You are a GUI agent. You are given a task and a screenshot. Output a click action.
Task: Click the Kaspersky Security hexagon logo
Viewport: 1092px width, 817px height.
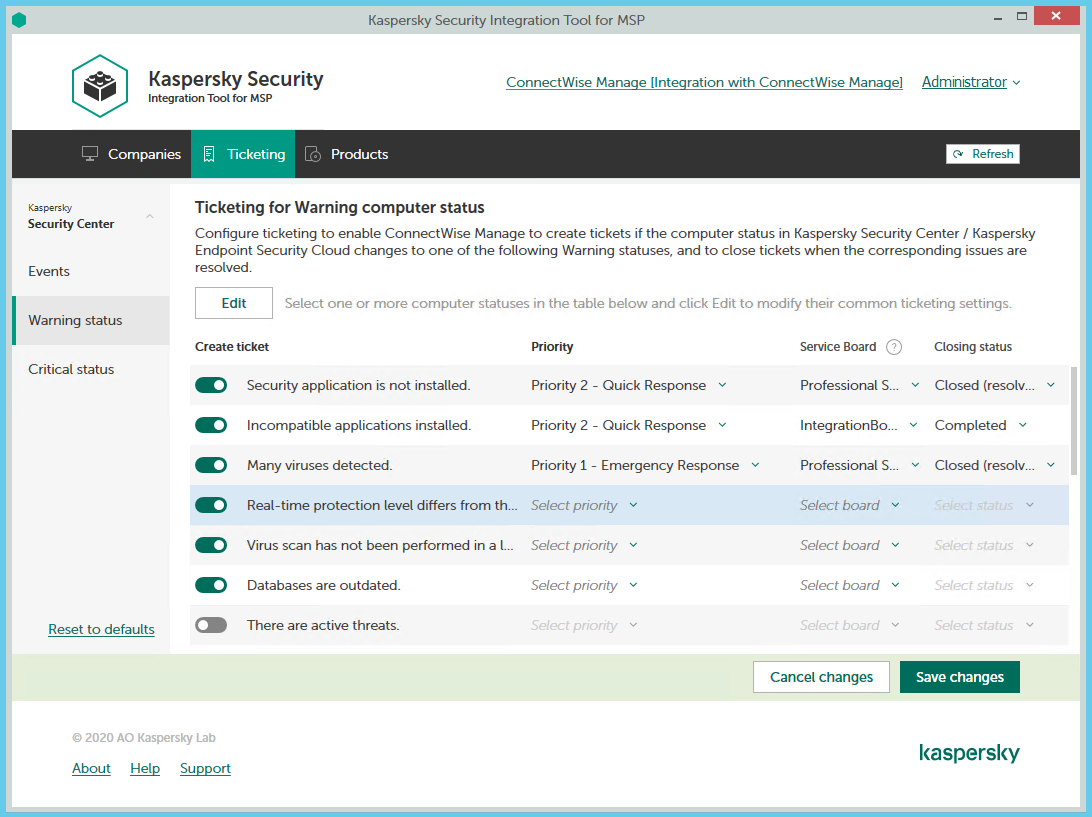(99, 85)
